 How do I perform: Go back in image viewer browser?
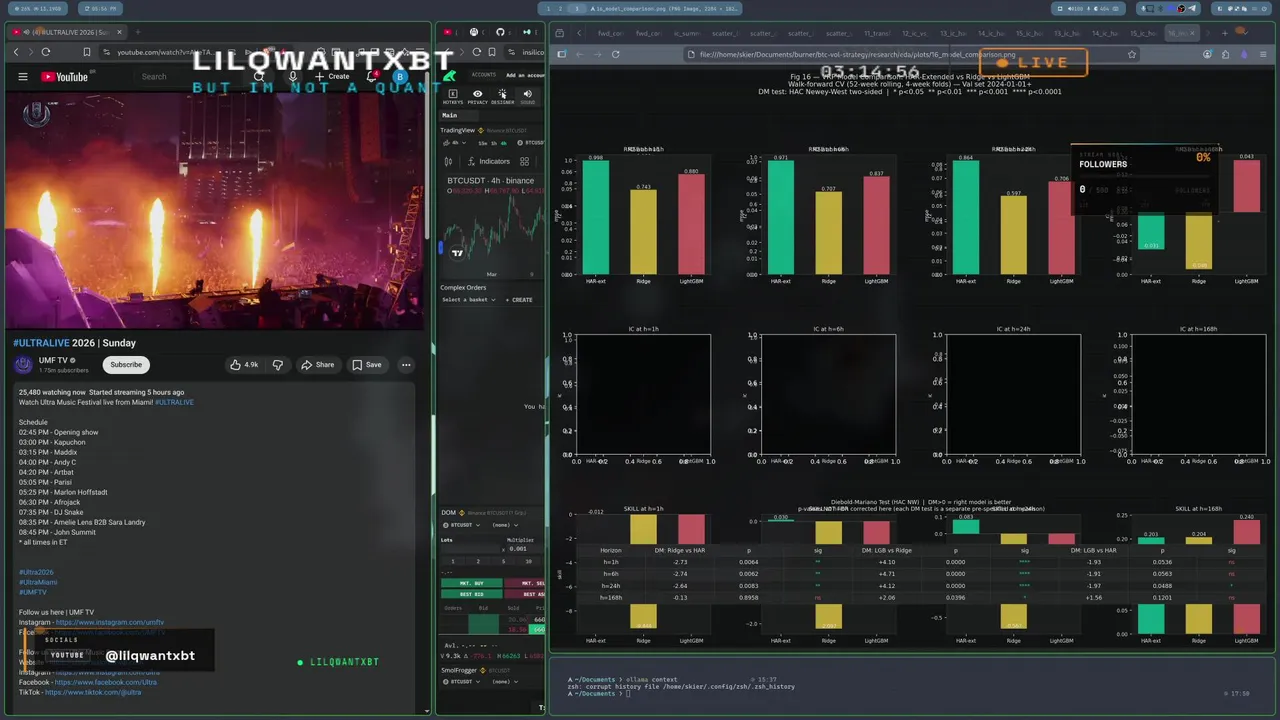click(x=579, y=54)
